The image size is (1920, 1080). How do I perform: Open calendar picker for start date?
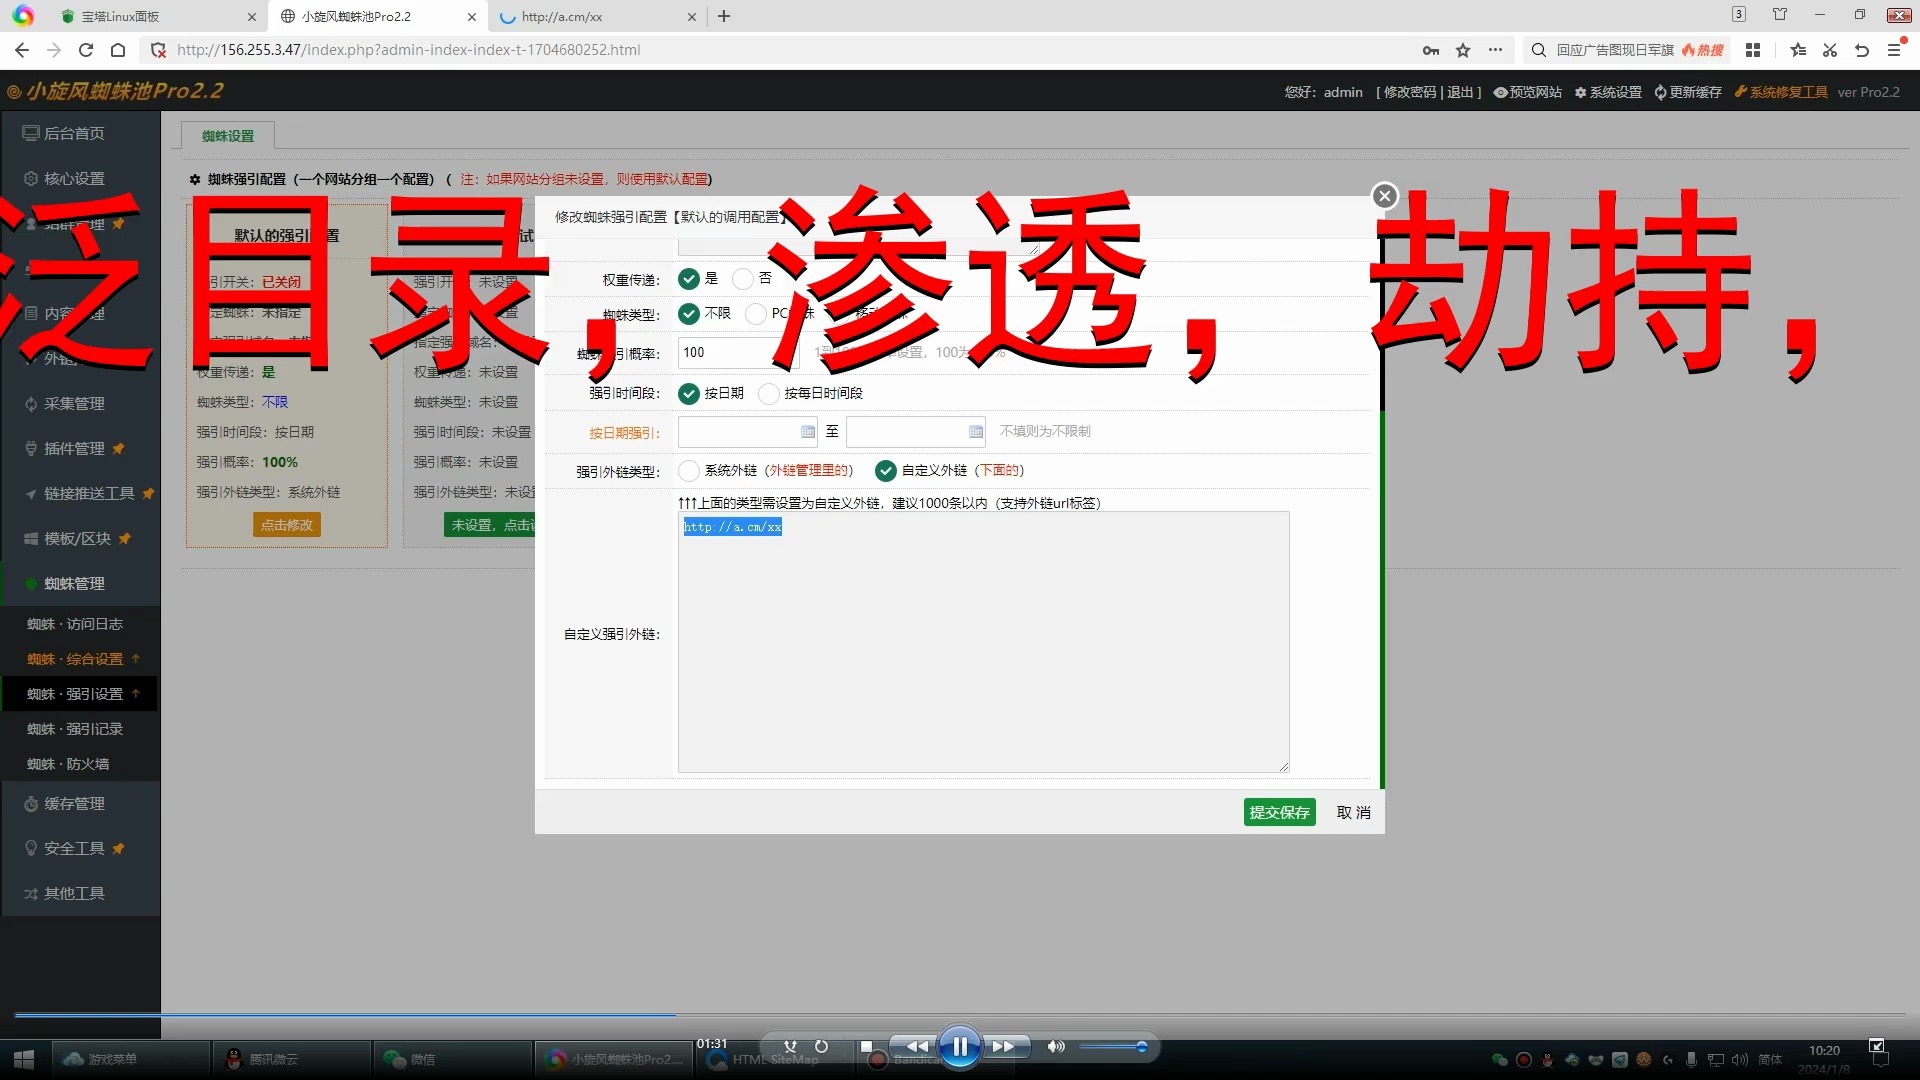point(808,432)
